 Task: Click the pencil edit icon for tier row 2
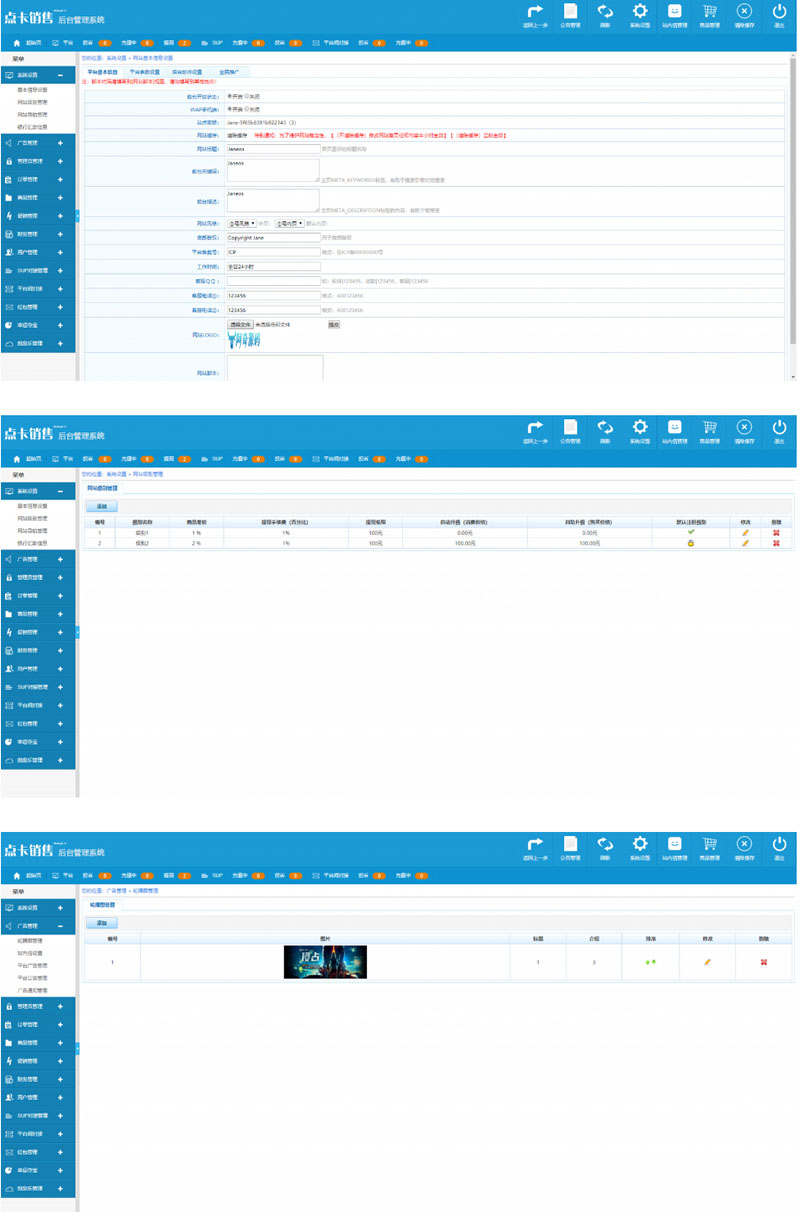(x=745, y=543)
